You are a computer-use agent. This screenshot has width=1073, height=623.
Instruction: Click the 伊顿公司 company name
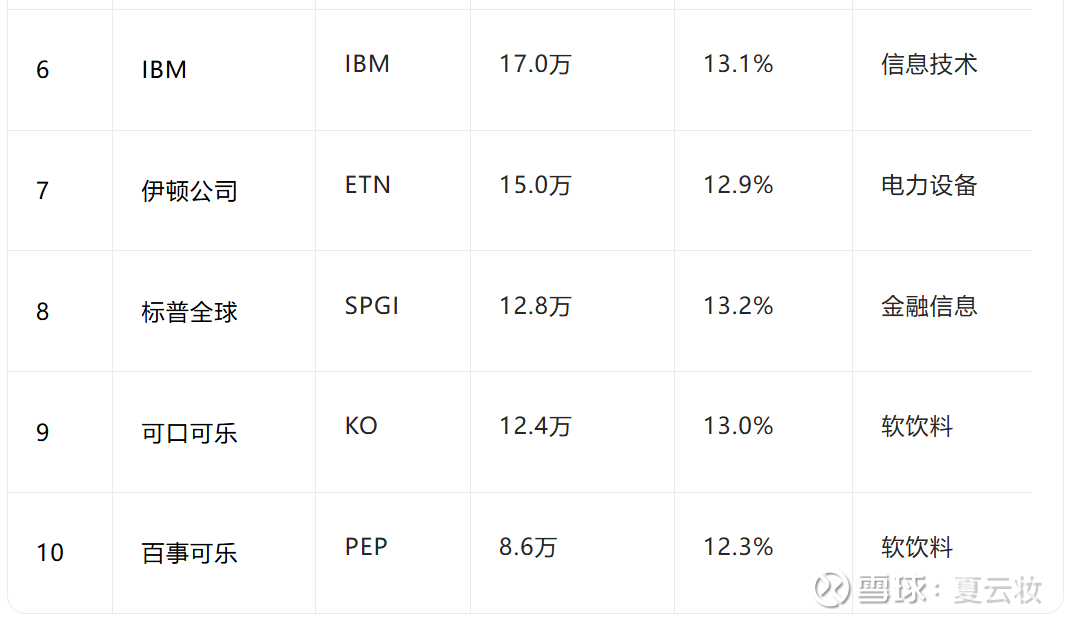(x=189, y=191)
